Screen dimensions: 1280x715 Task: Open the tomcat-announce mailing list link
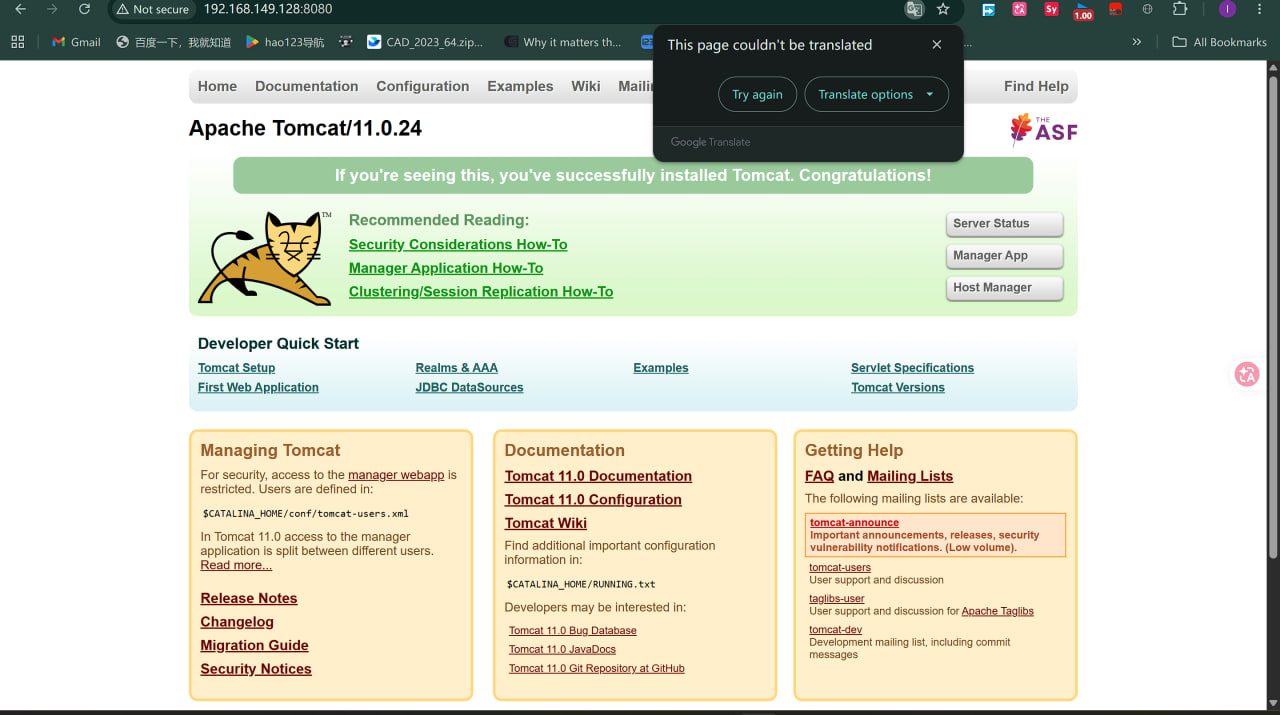[x=854, y=522]
